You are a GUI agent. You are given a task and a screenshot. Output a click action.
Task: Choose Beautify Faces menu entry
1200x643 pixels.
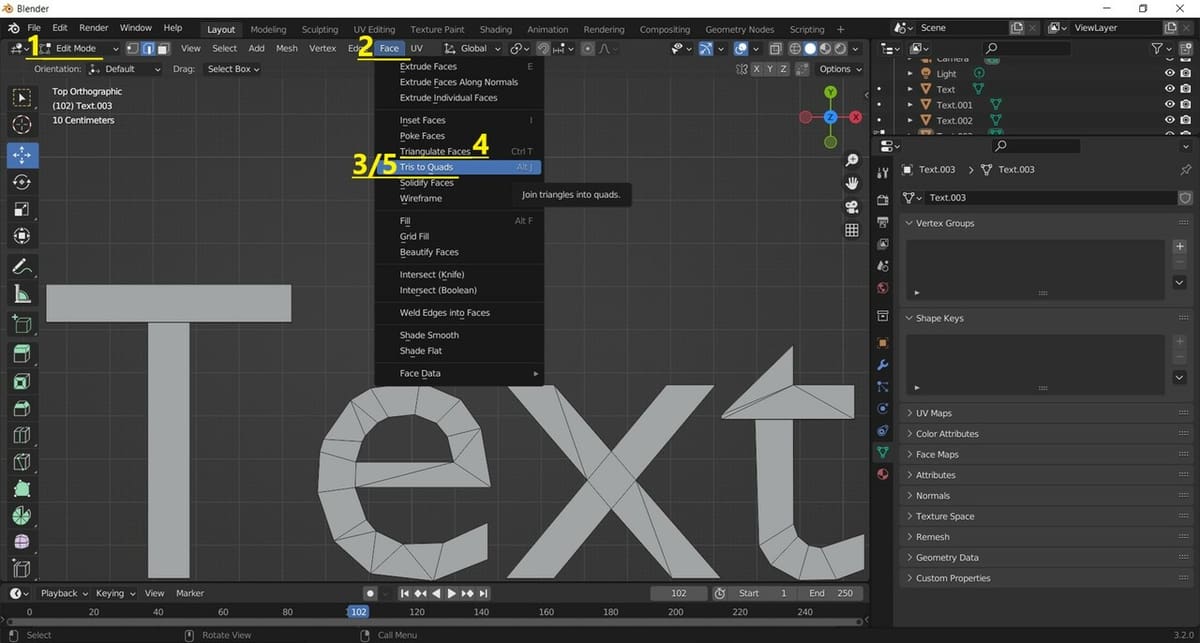pyautogui.click(x=458, y=252)
